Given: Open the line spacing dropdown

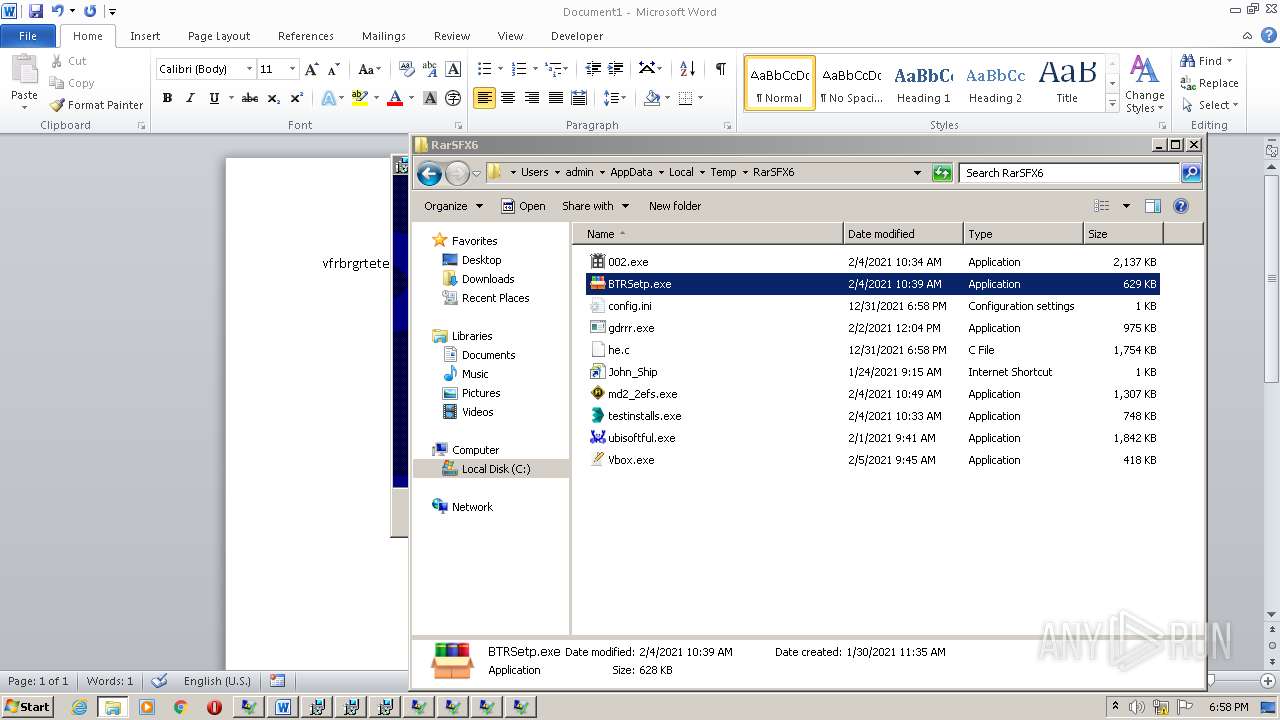Looking at the screenshot, I should (x=615, y=98).
